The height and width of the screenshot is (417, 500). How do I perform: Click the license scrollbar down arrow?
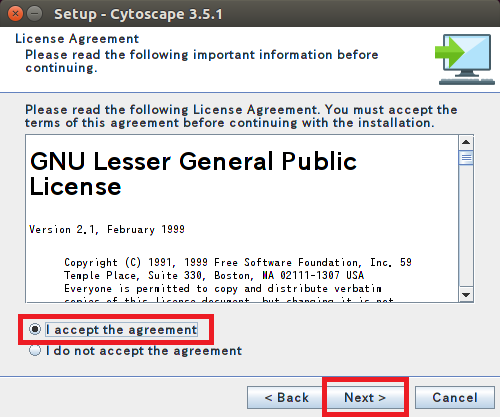pyautogui.click(x=466, y=294)
